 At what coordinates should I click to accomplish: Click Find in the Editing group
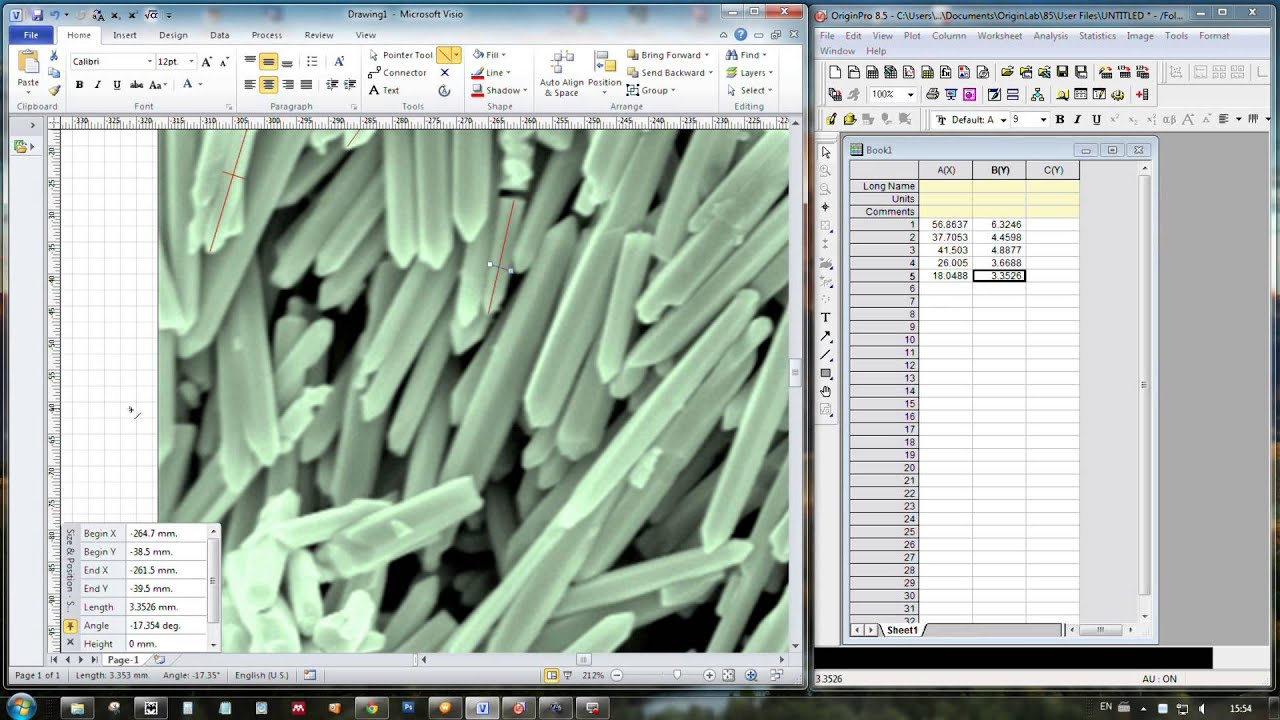coord(746,55)
